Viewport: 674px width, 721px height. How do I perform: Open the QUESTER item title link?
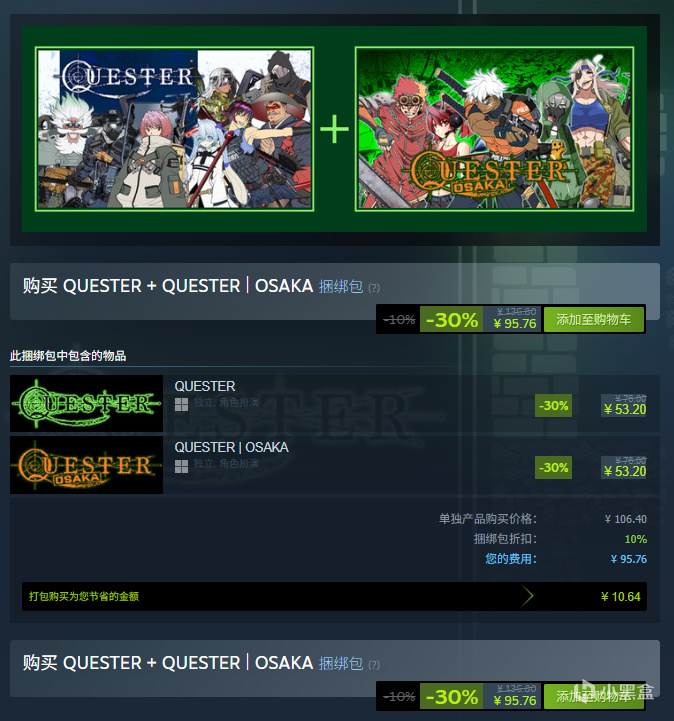point(205,386)
